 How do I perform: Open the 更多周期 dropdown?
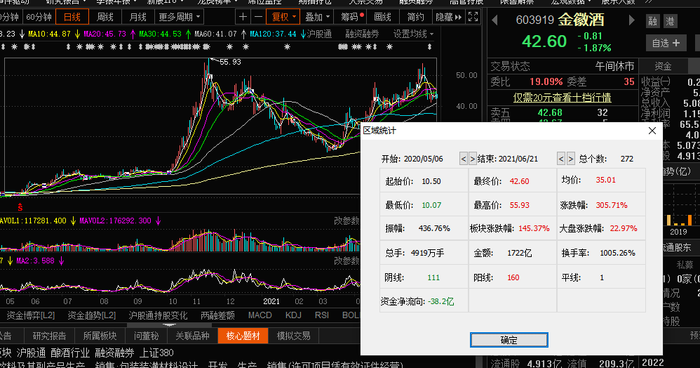click(179, 17)
